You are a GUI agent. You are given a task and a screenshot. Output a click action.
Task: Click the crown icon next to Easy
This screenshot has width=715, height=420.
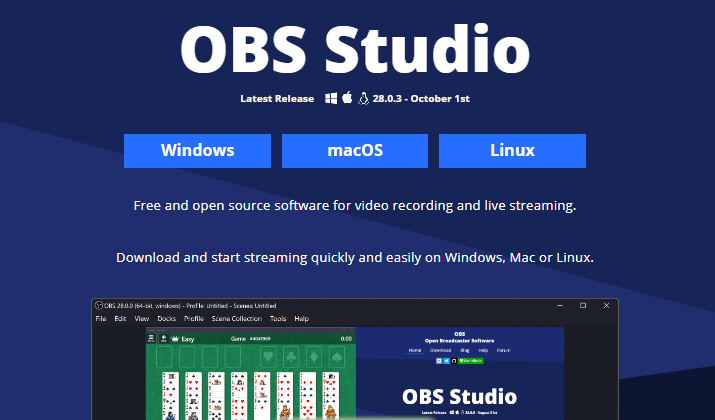pos(175,339)
